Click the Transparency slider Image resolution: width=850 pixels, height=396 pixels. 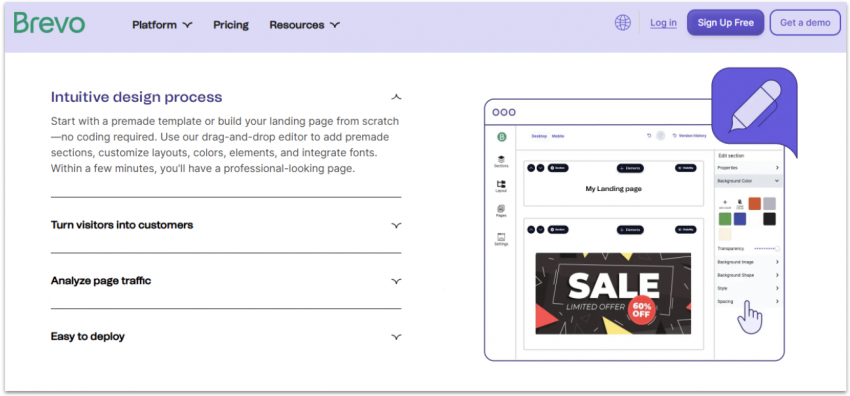click(x=767, y=249)
